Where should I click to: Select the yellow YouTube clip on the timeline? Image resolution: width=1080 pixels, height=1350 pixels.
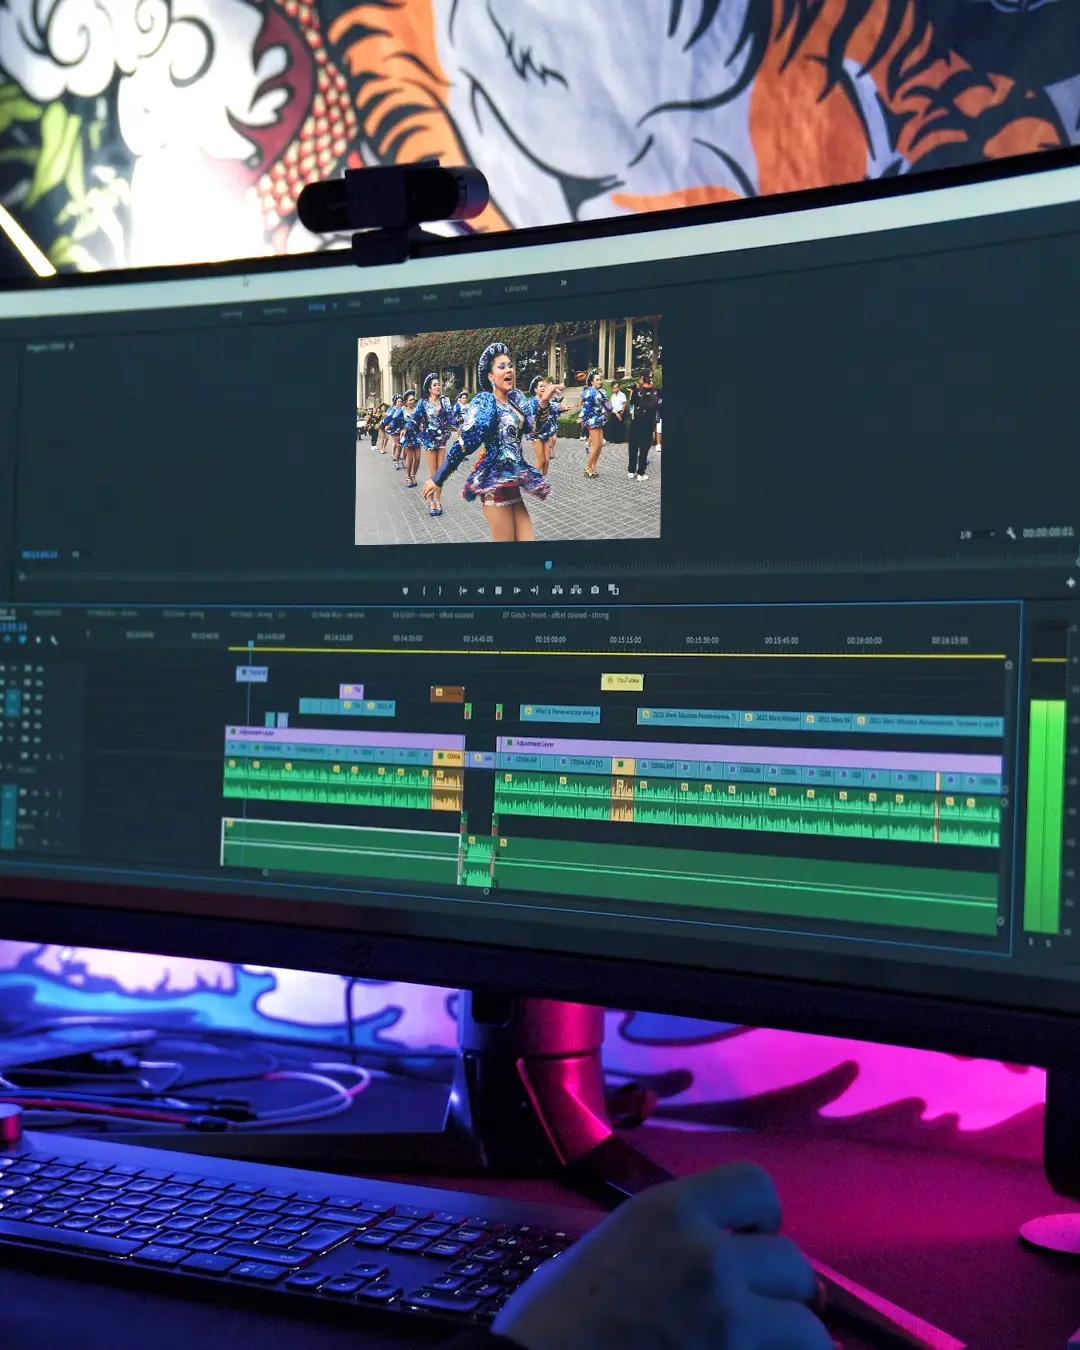[622, 681]
